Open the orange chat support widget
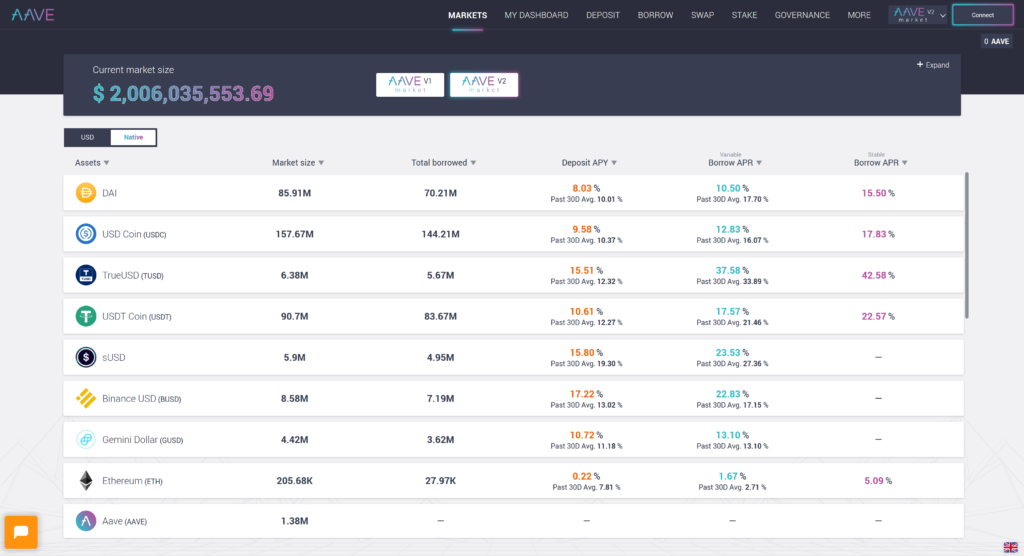1024x556 pixels. 21,532
